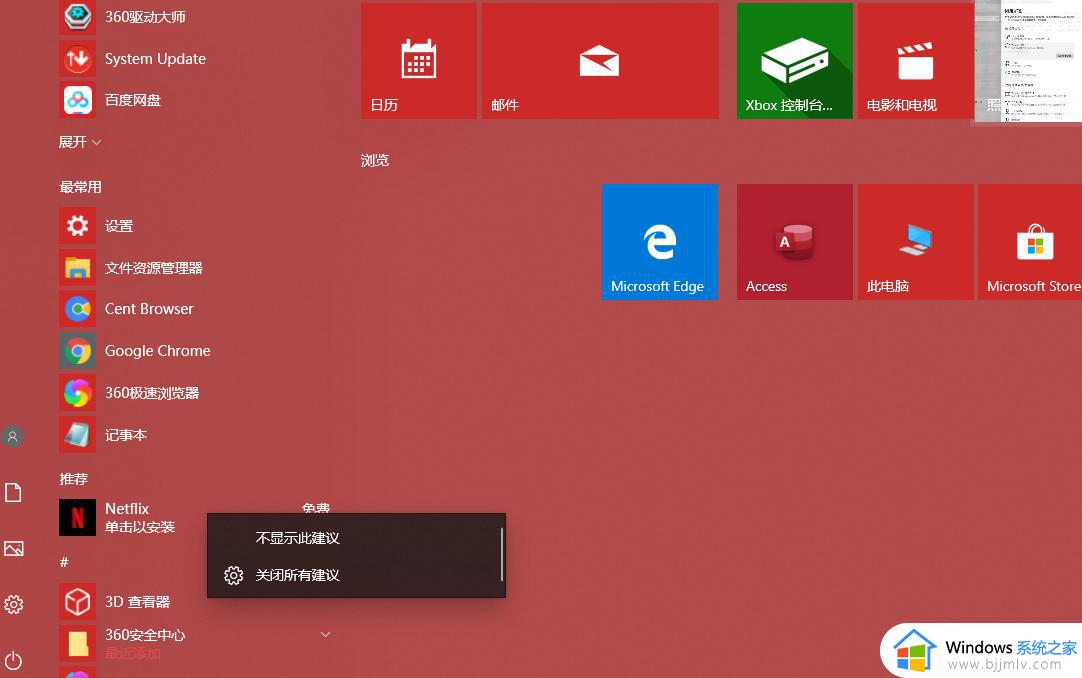Image resolution: width=1082 pixels, height=678 pixels.
Task: Open the Microsoft Store tile
Action: point(1030,241)
